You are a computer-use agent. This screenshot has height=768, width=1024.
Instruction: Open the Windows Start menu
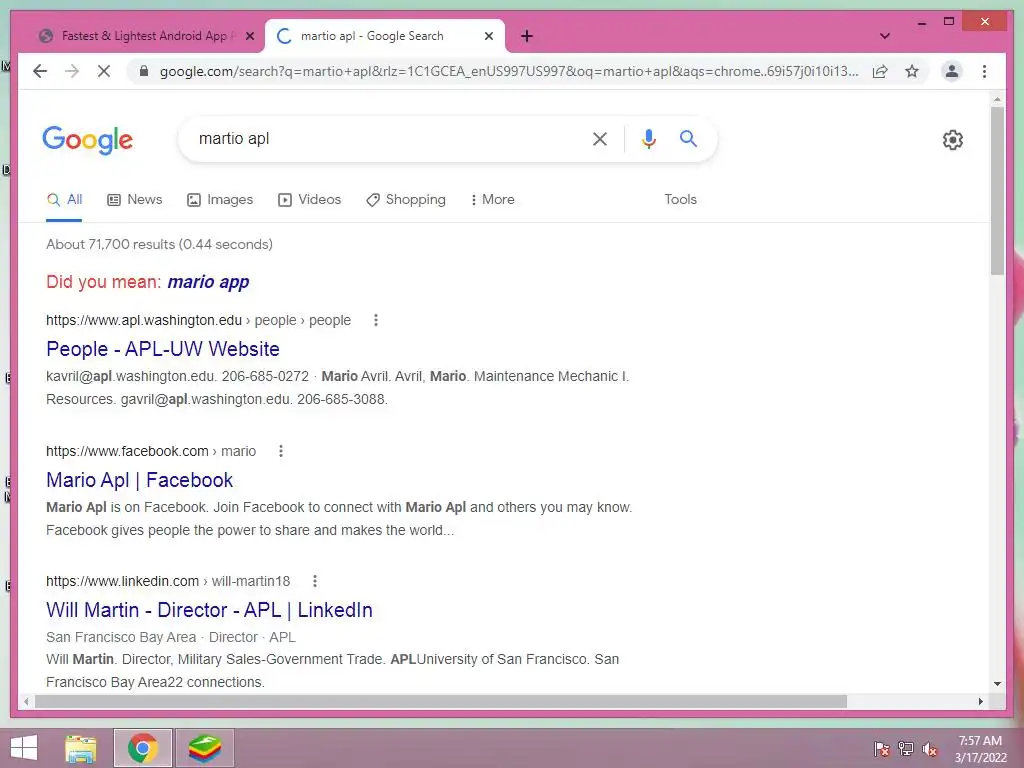24,748
